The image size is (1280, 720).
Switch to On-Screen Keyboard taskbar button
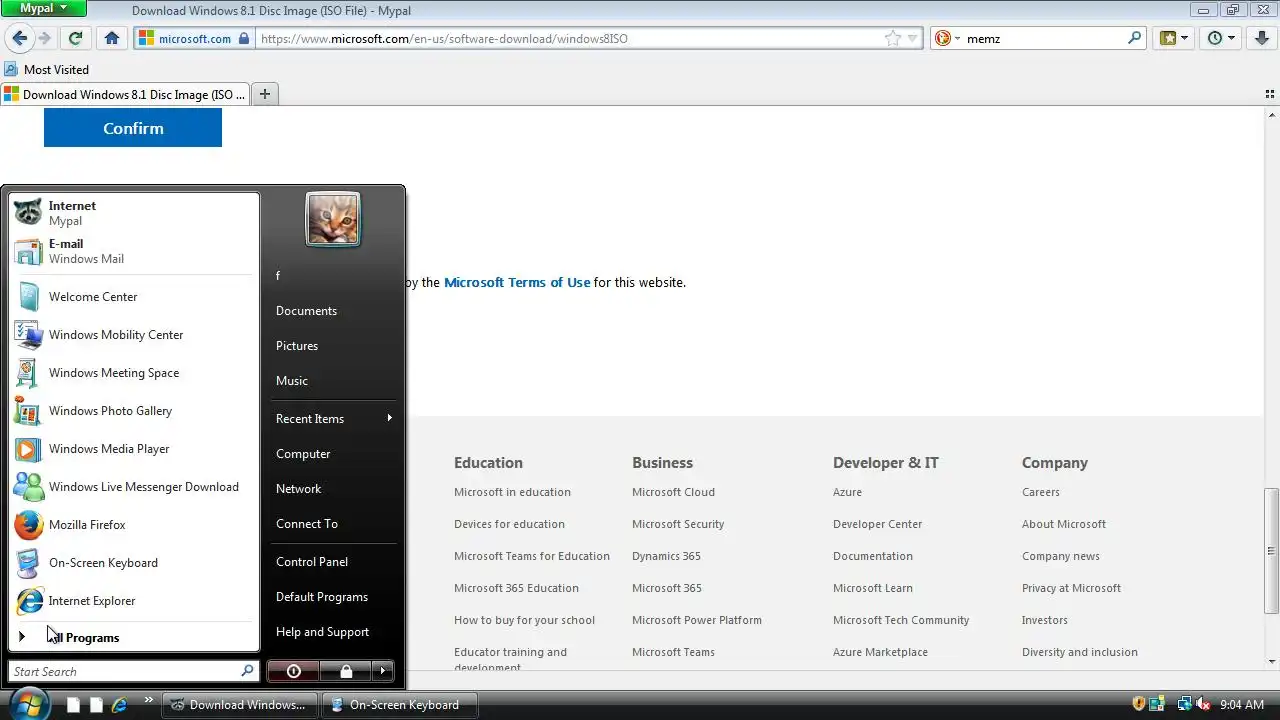point(400,705)
